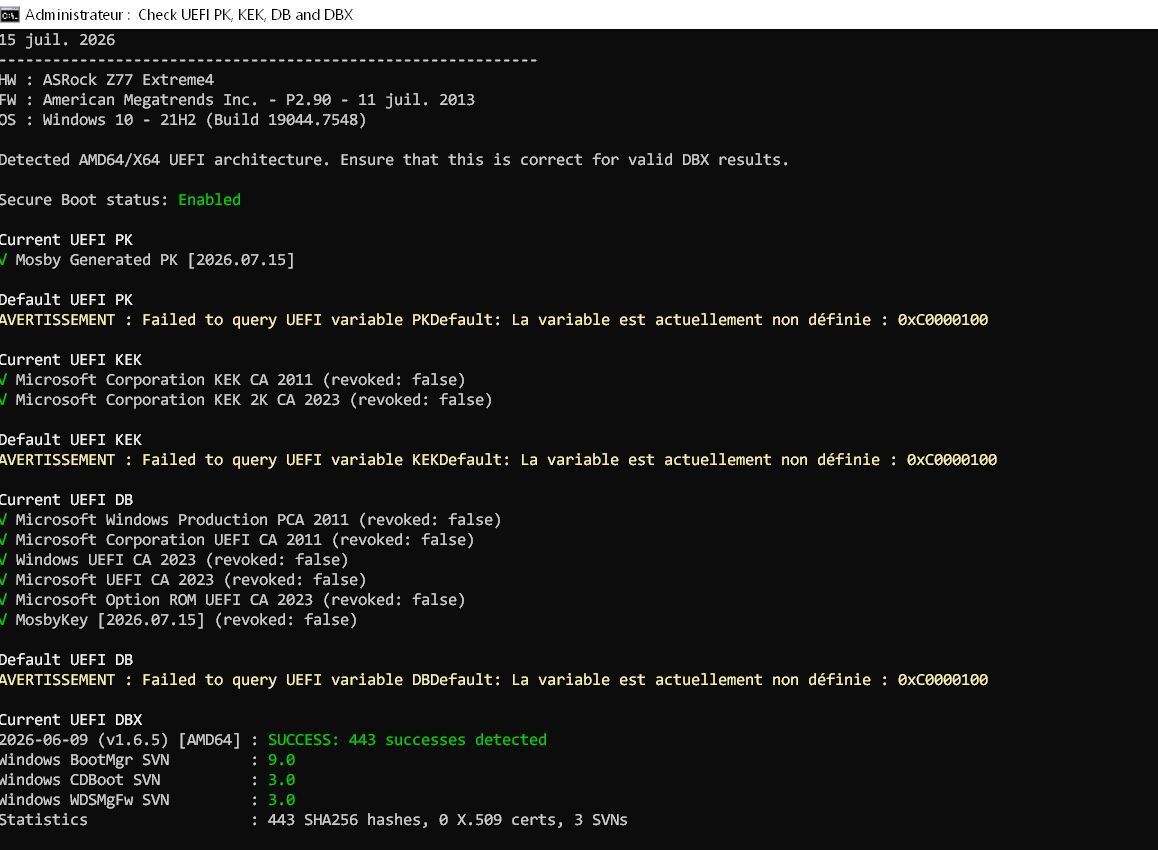Click the green Enabled Secure Boot status
Viewport: 1158px width, 850px height.
(209, 199)
